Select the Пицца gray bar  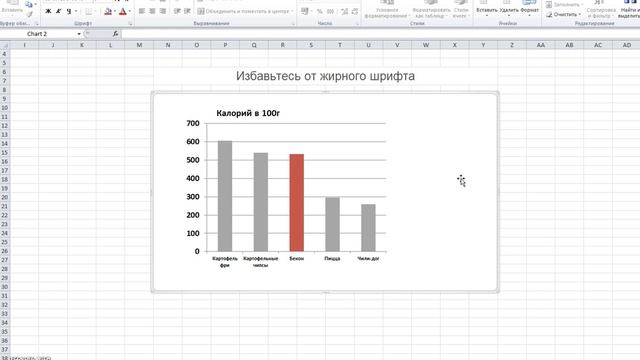point(333,224)
